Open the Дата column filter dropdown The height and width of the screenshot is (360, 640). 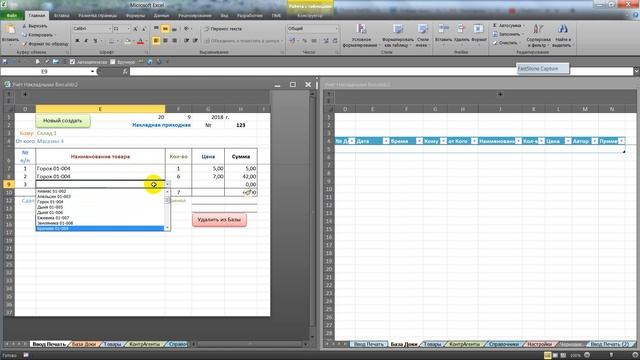(386, 141)
